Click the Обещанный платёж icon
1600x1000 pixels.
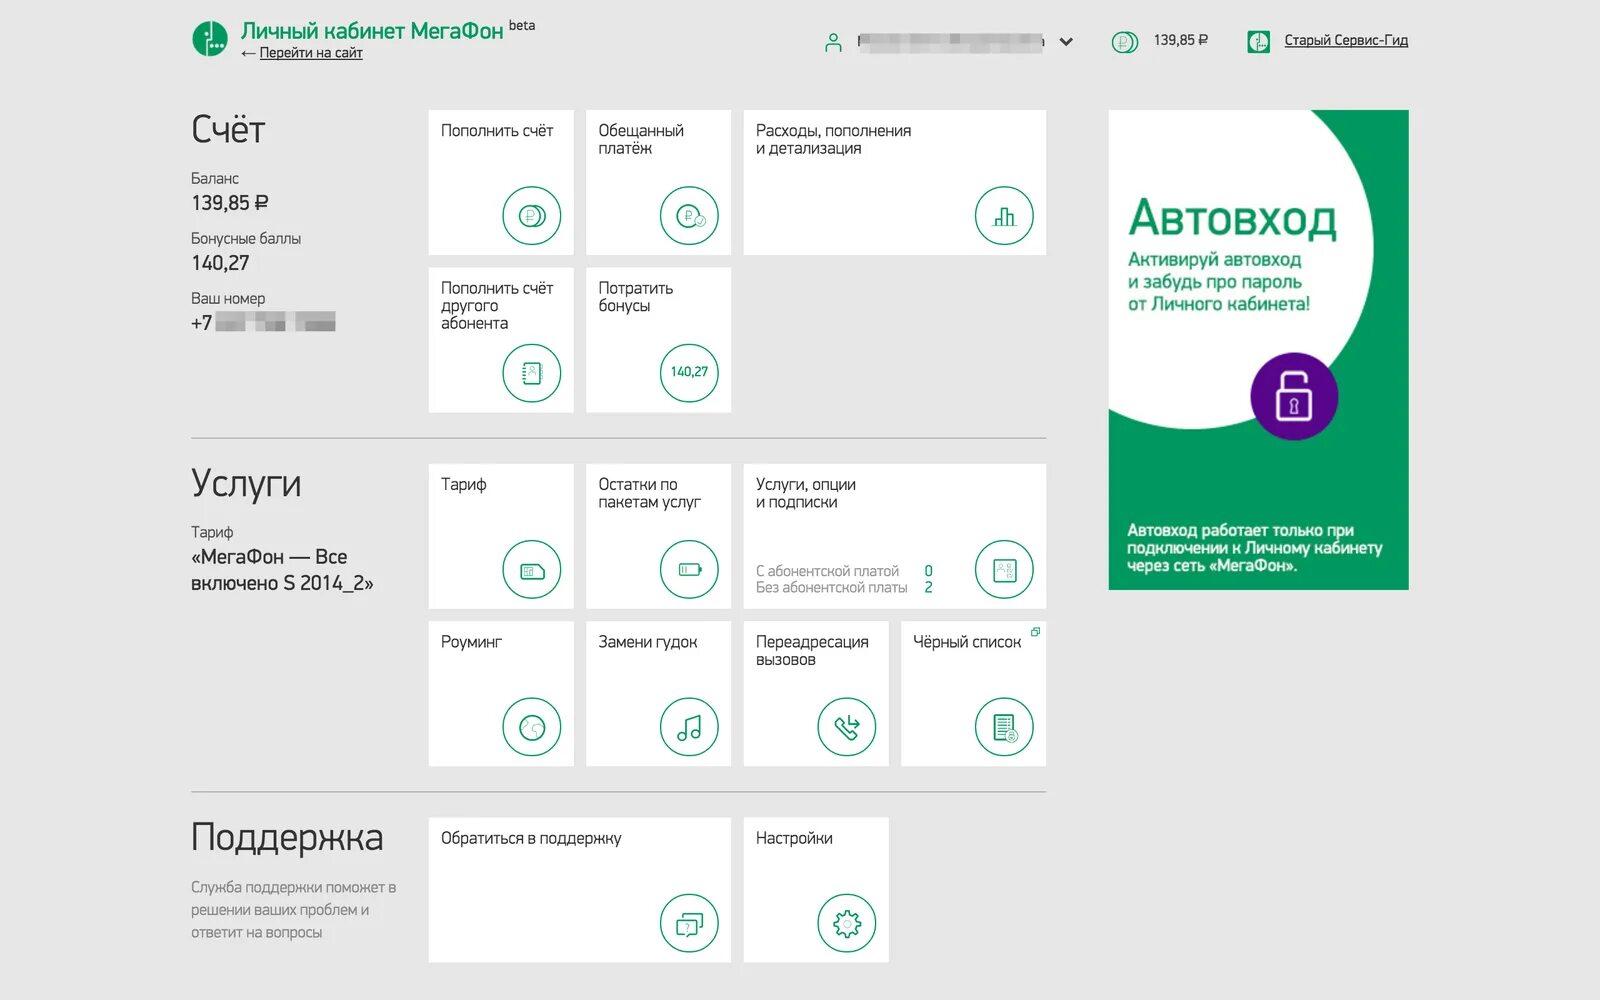(689, 216)
